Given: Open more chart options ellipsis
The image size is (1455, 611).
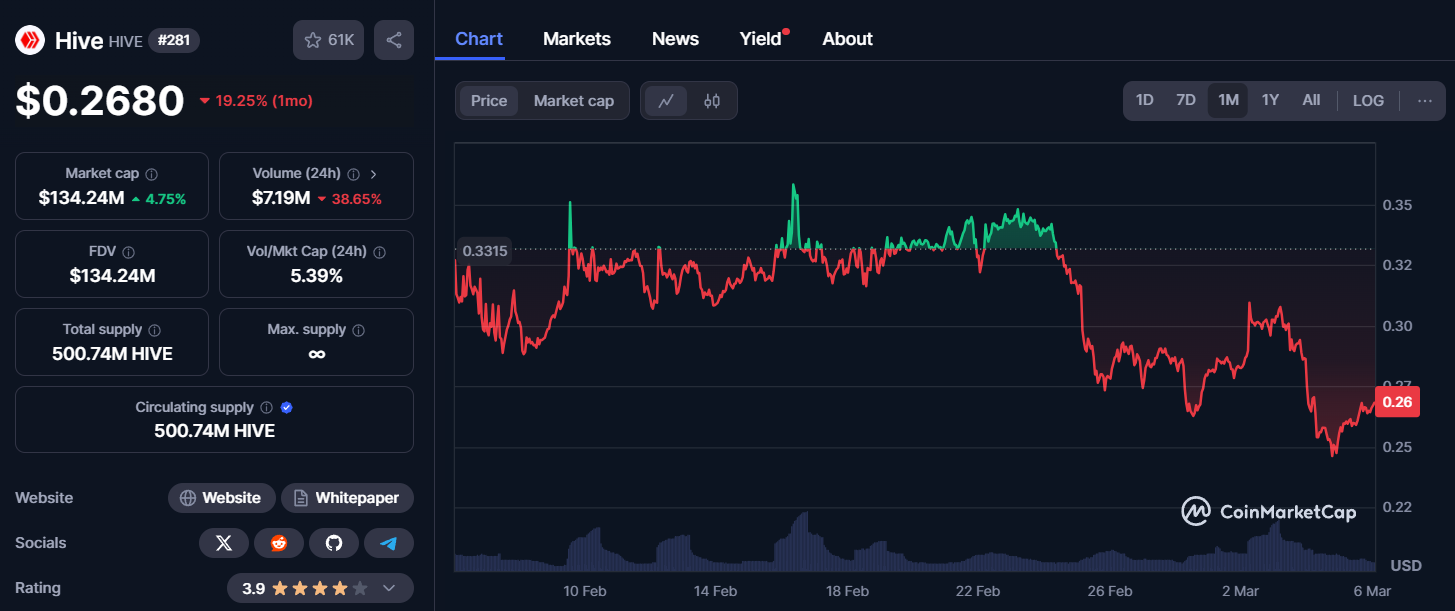Looking at the screenshot, I should pos(1425,101).
